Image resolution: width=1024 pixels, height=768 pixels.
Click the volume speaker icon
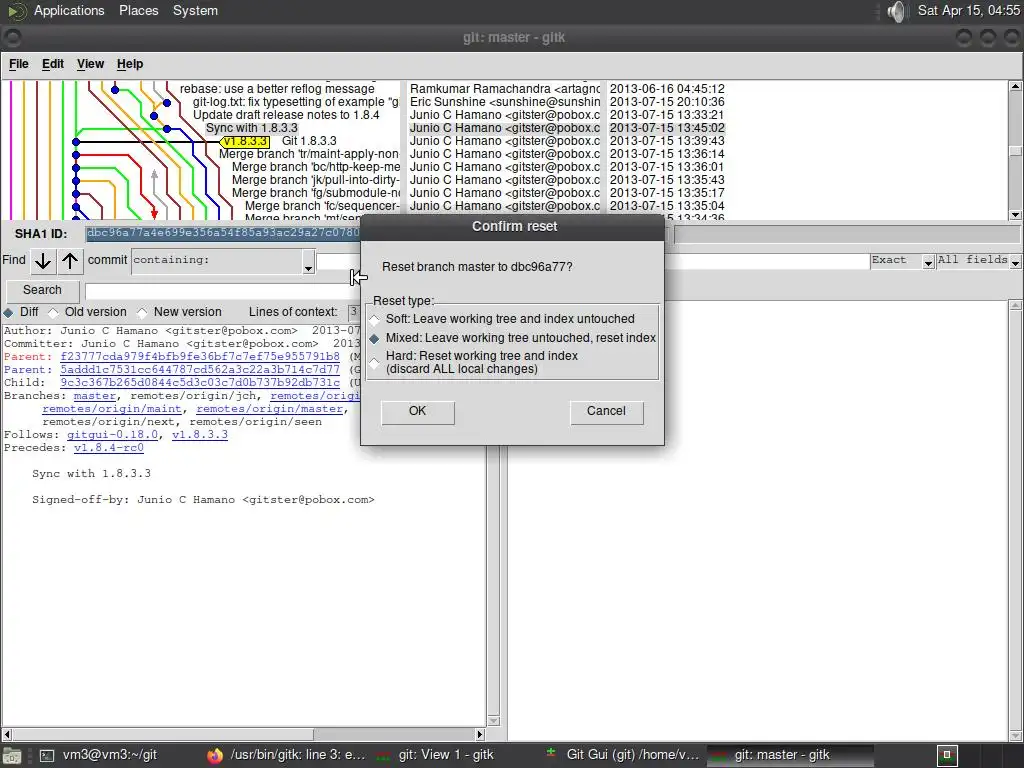point(897,11)
